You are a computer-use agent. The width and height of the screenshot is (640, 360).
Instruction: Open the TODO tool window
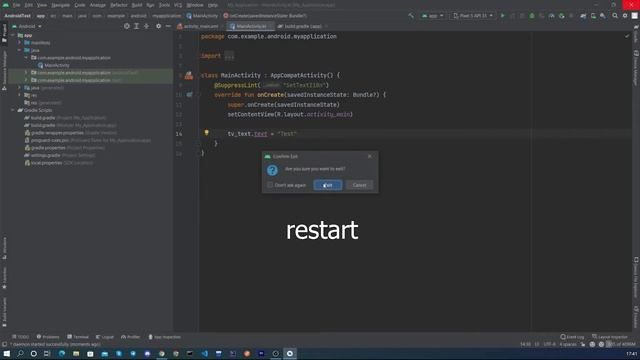point(20,337)
